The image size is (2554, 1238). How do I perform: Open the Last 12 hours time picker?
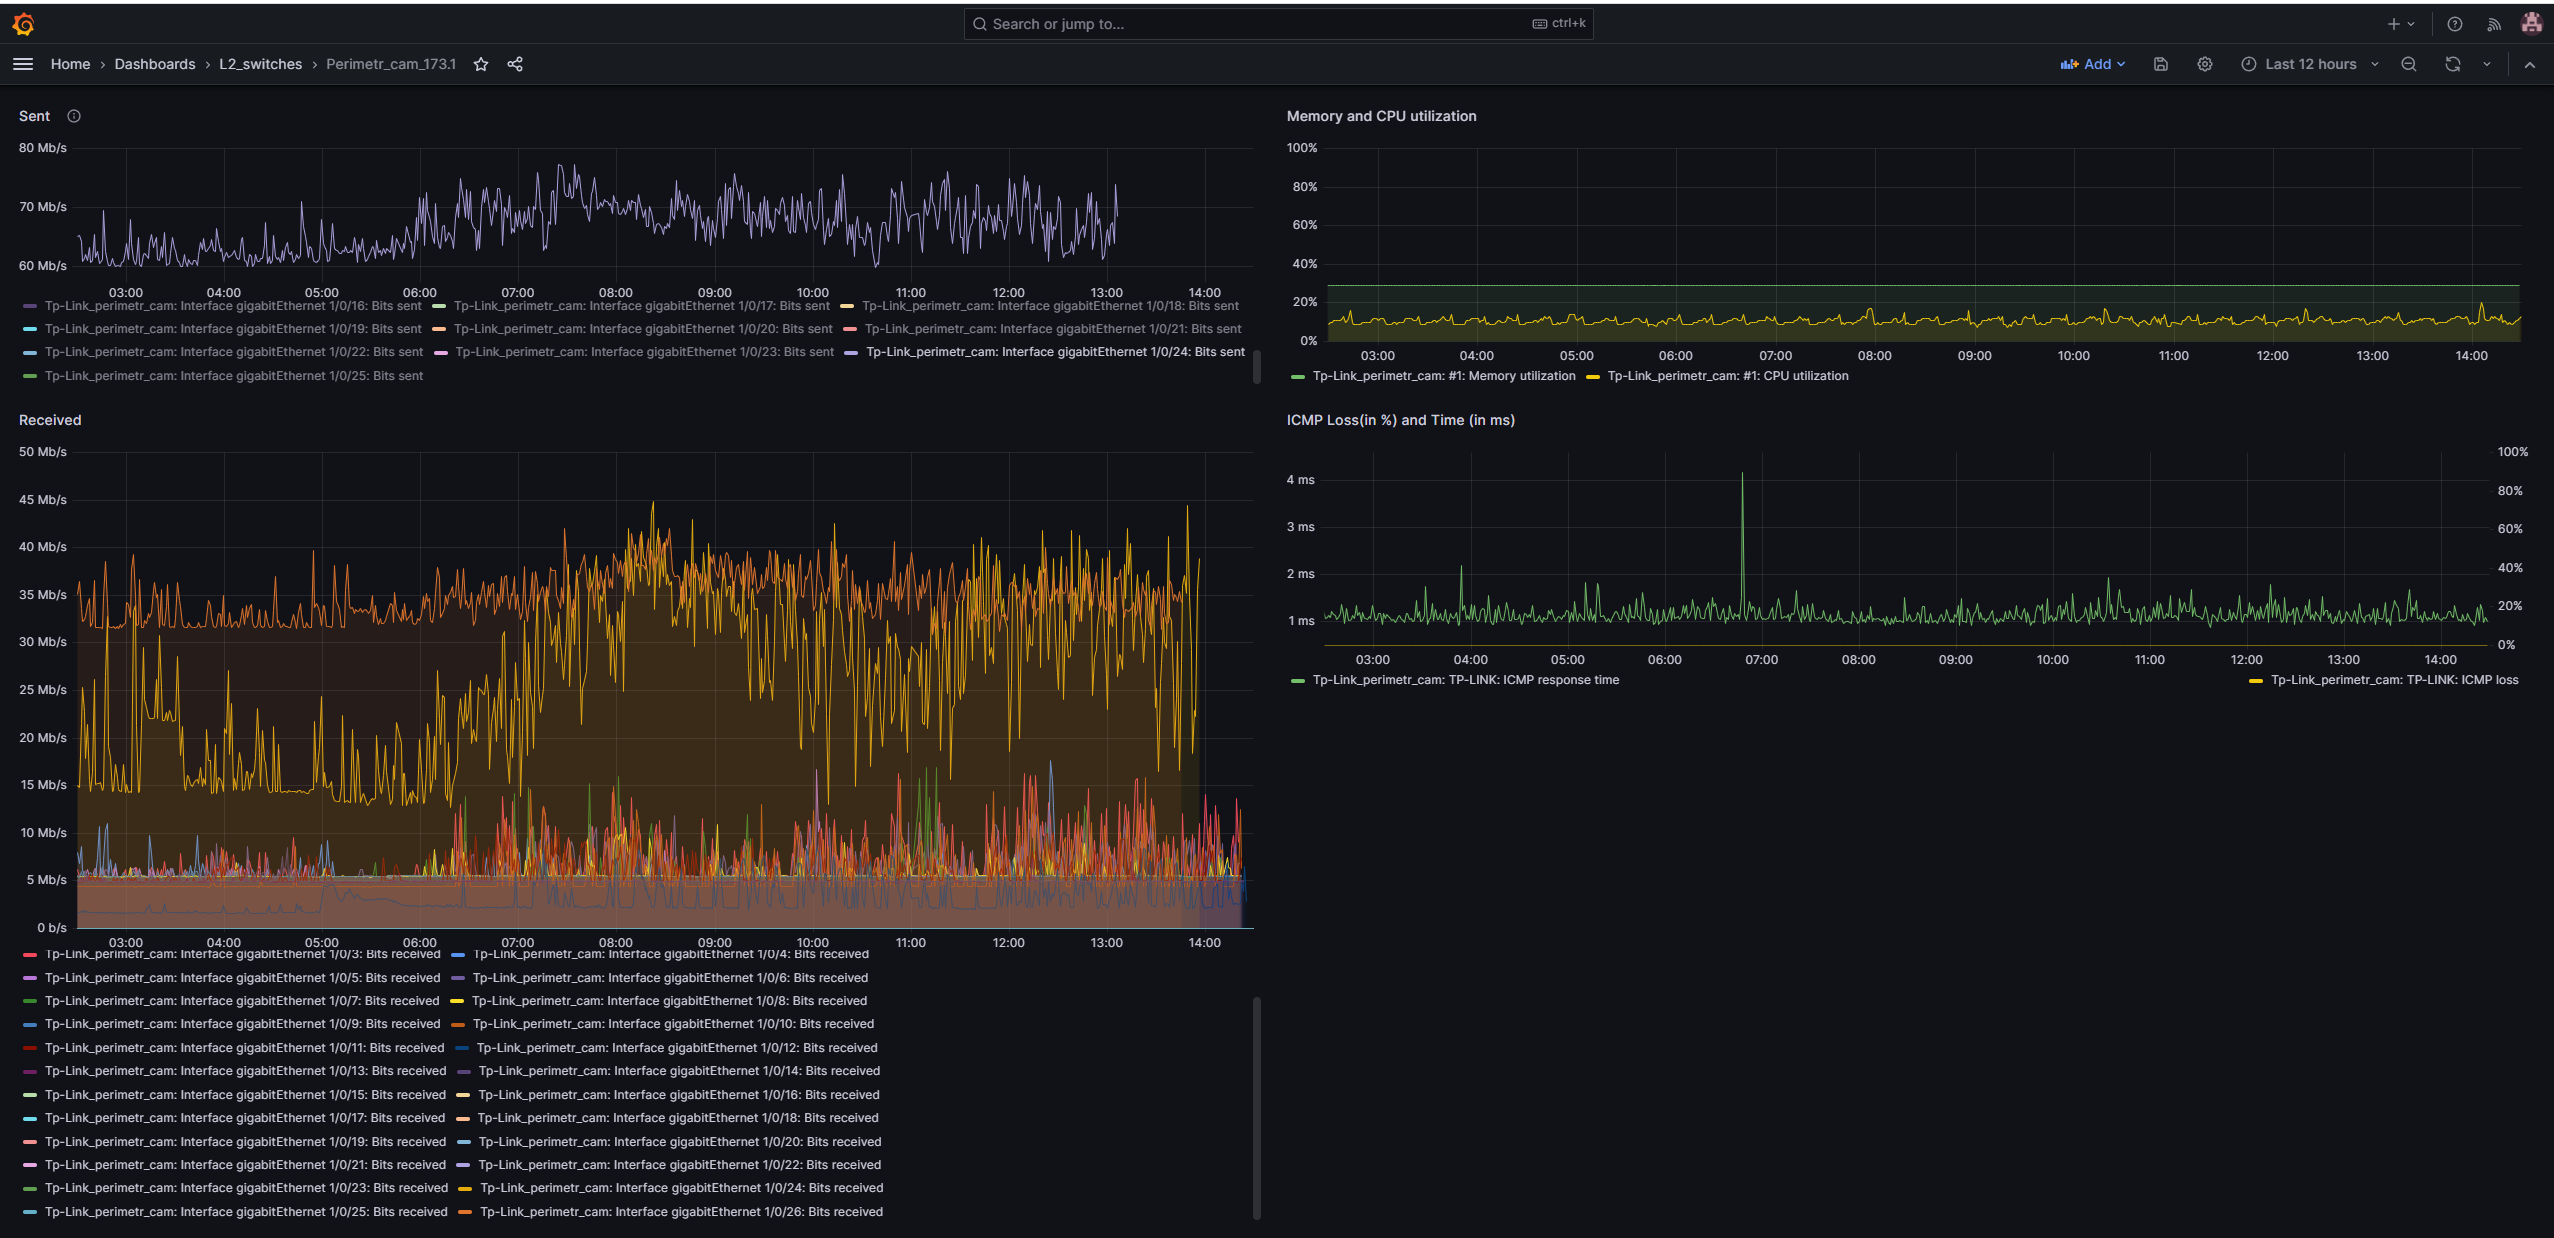pyautogui.click(x=2310, y=64)
